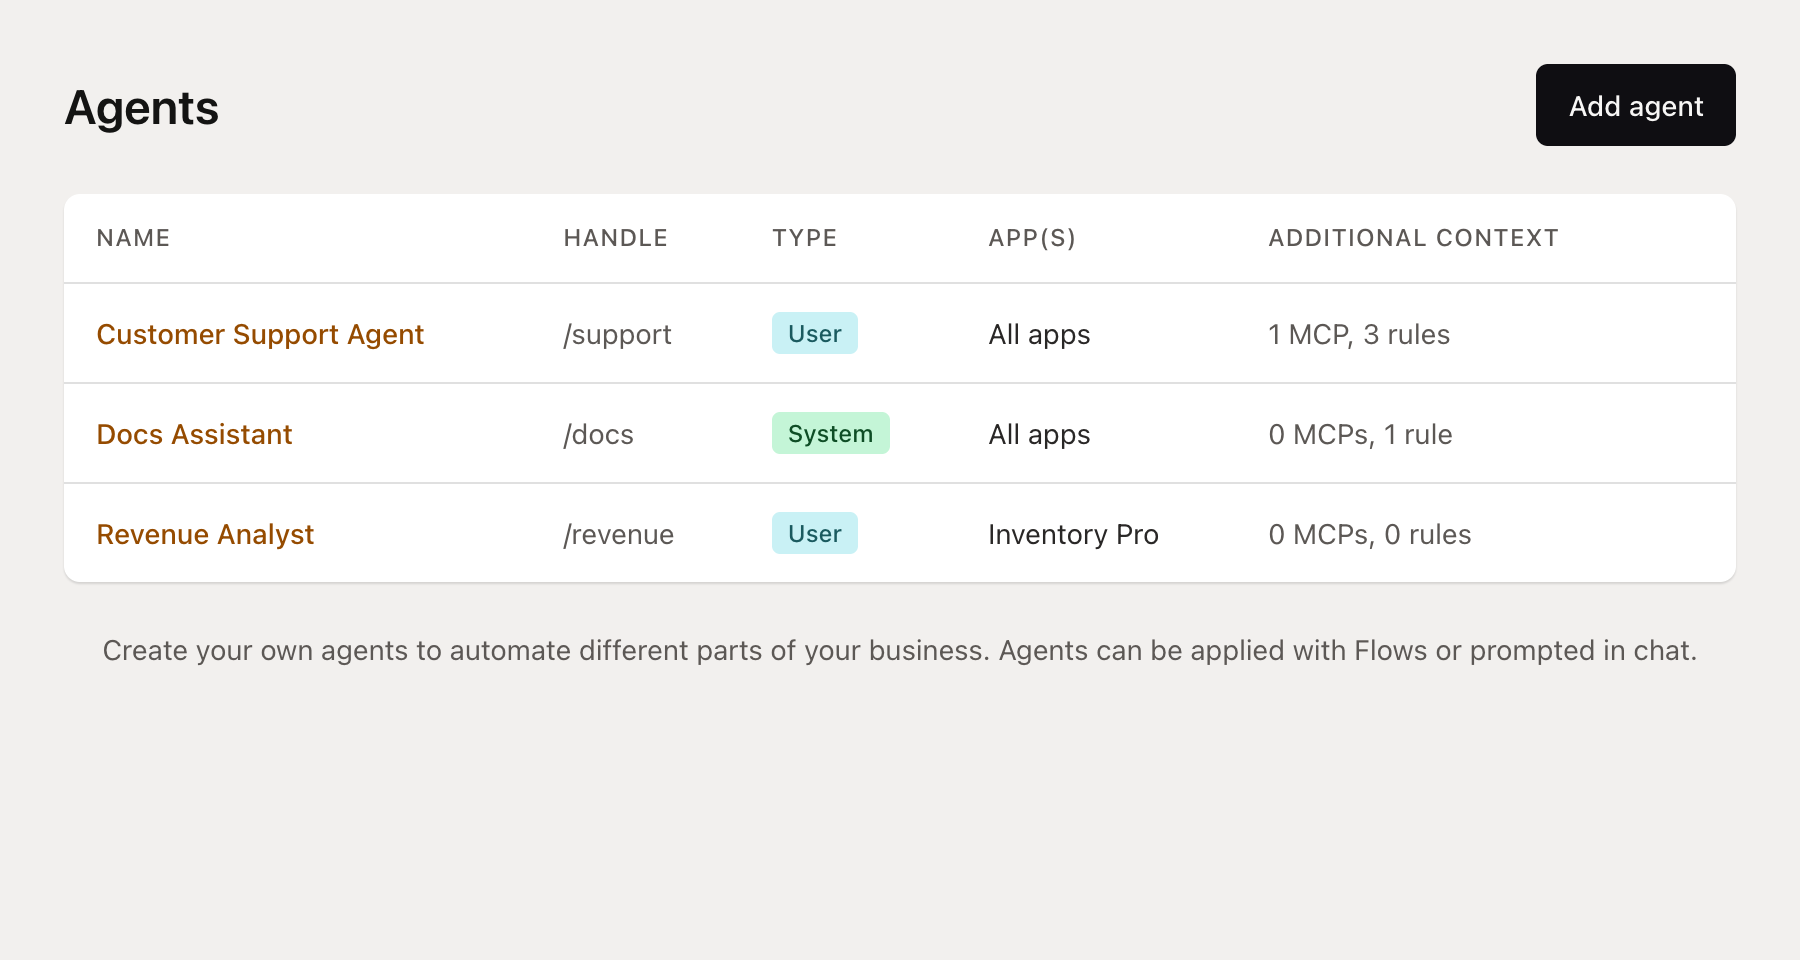Sort by the HANDLE column header
The image size is (1800, 960).
click(615, 238)
